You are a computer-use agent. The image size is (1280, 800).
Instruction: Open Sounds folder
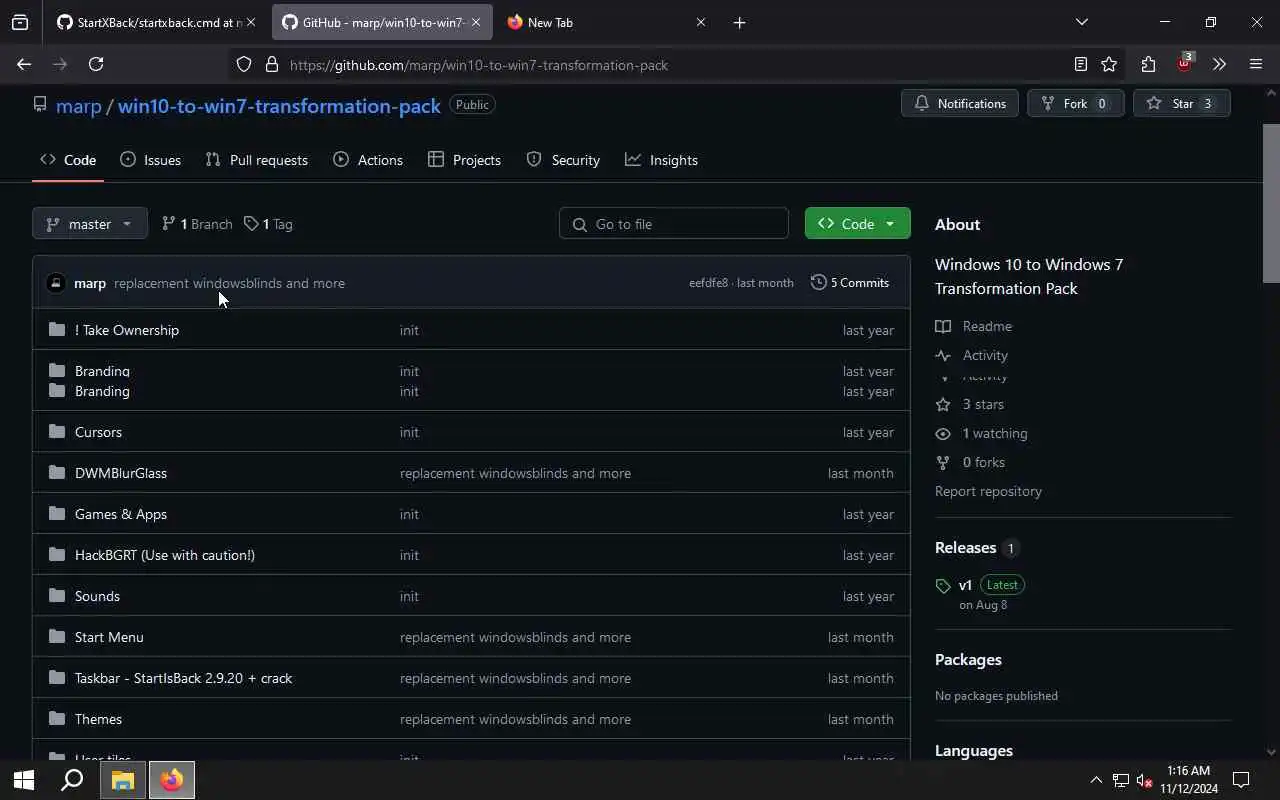(x=97, y=596)
